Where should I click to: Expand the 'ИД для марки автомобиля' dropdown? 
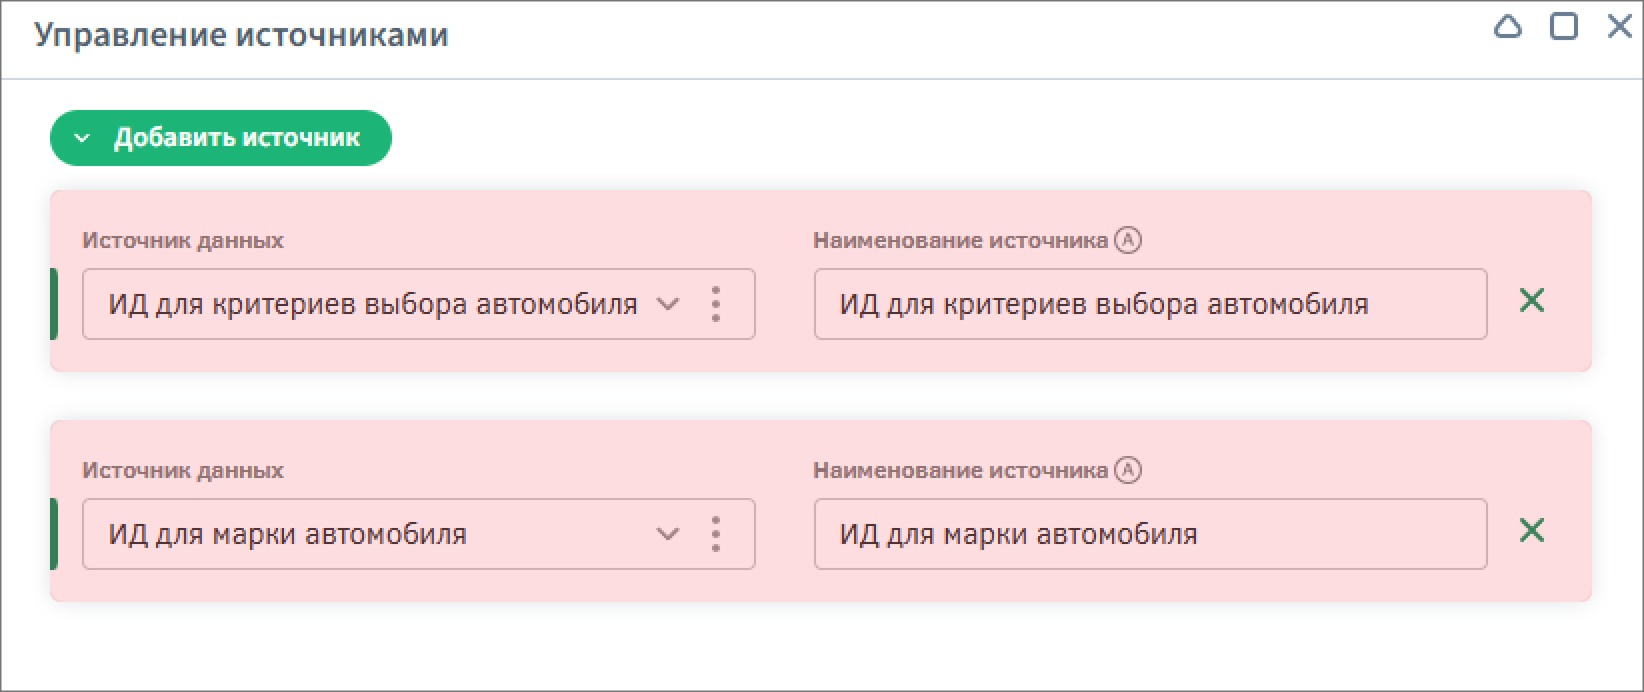tap(668, 534)
